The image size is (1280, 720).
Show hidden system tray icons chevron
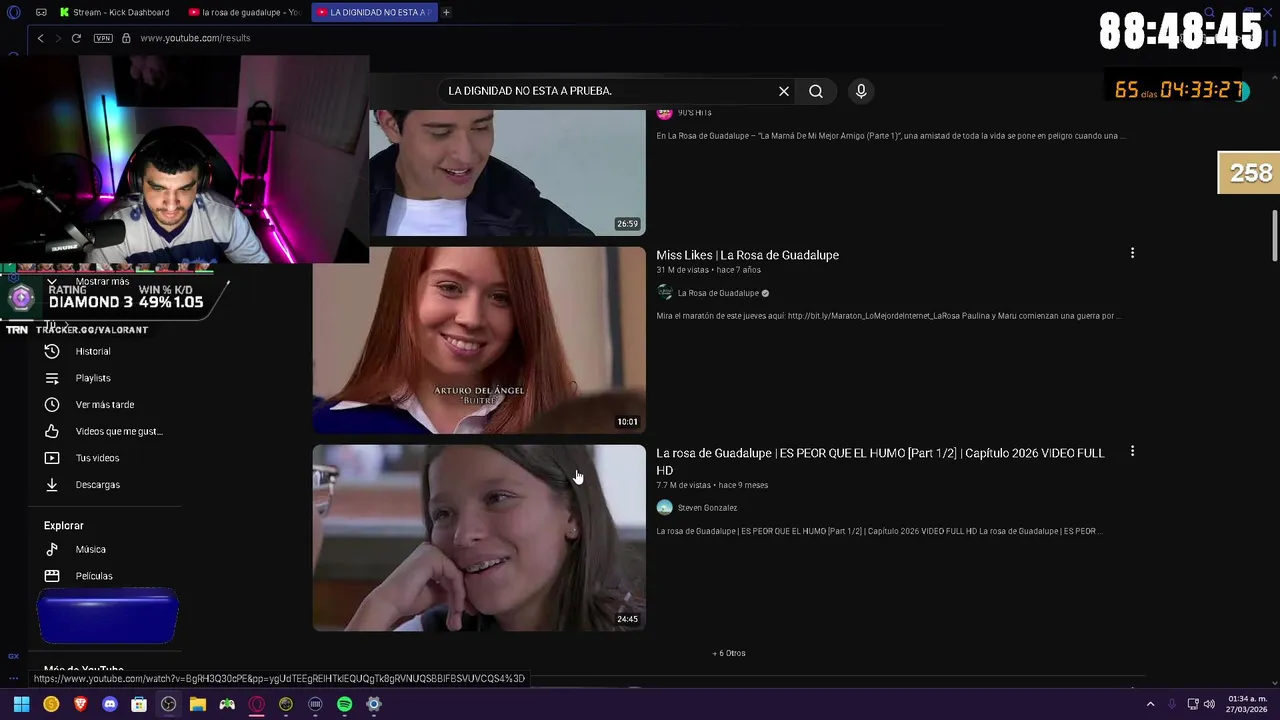(x=1150, y=704)
